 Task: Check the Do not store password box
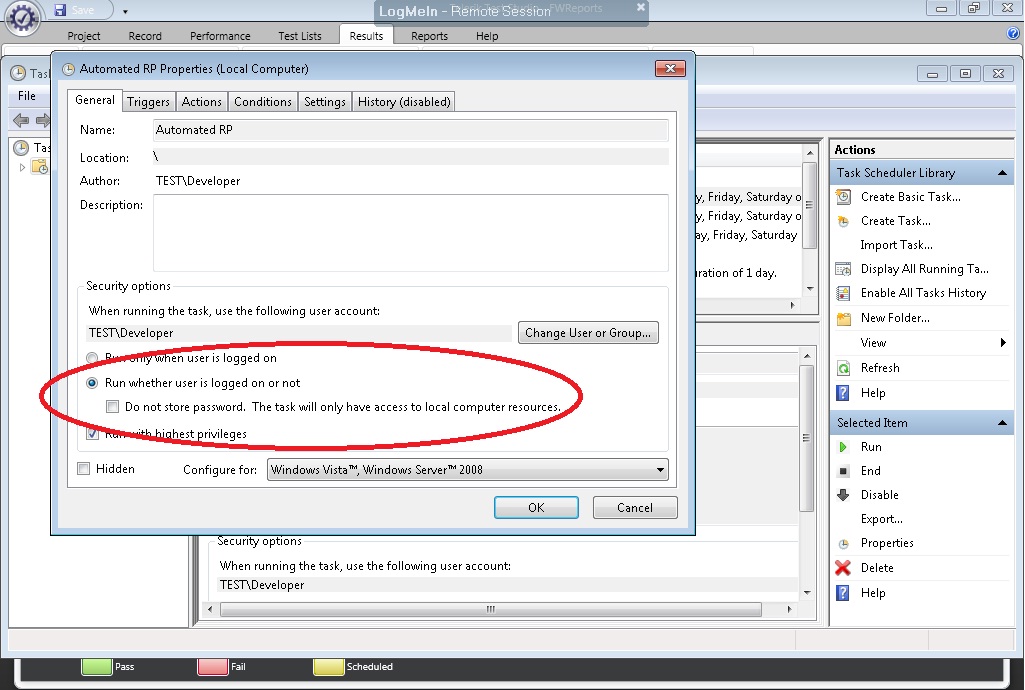point(112,407)
